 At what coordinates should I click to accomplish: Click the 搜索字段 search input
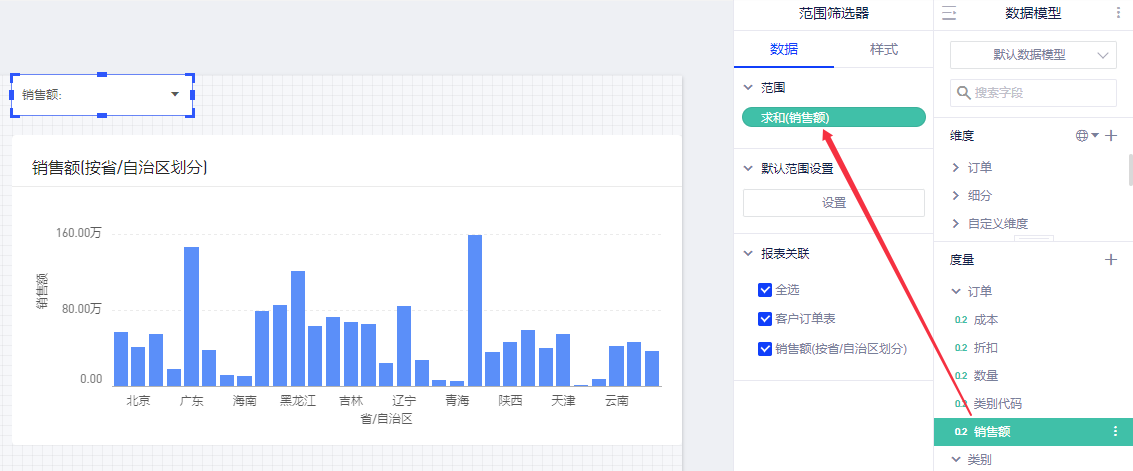coord(1040,93)
